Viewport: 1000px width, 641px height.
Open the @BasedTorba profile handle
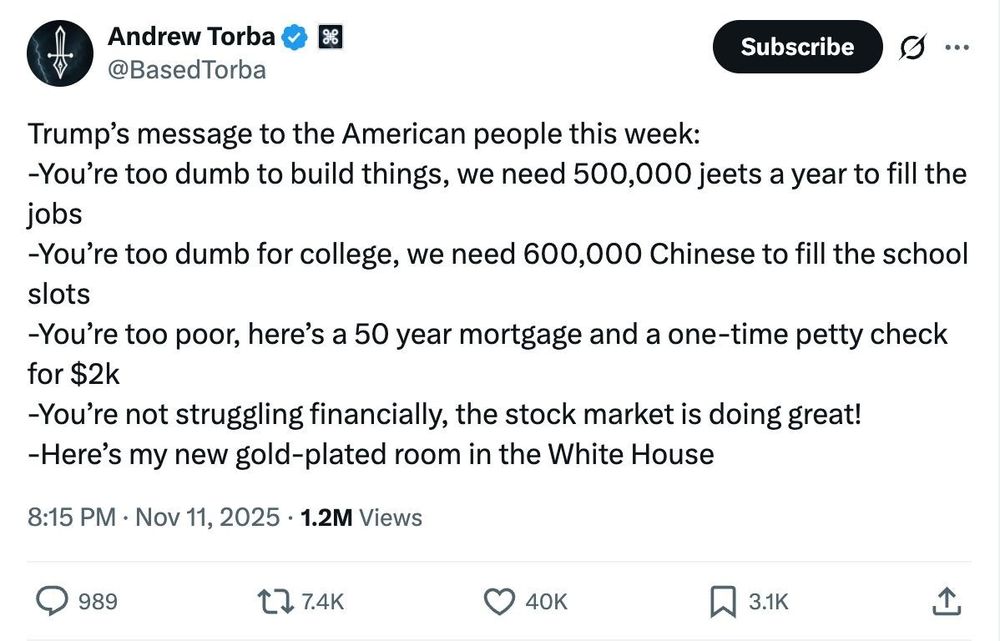[187, 69]
